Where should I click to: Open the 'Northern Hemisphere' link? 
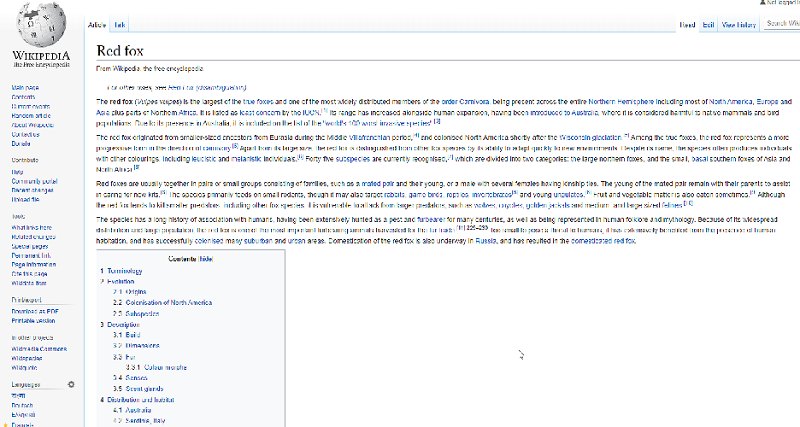point(621,102)
